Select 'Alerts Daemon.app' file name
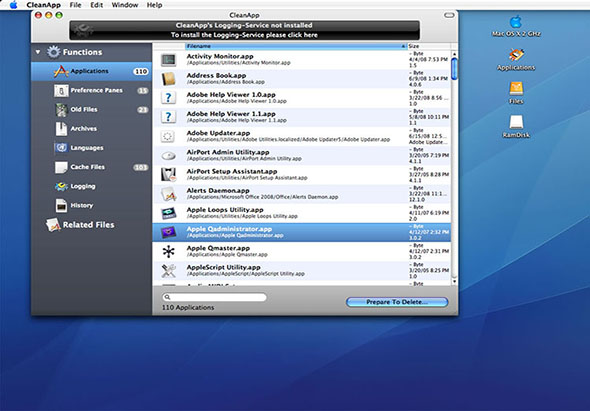 219,191
